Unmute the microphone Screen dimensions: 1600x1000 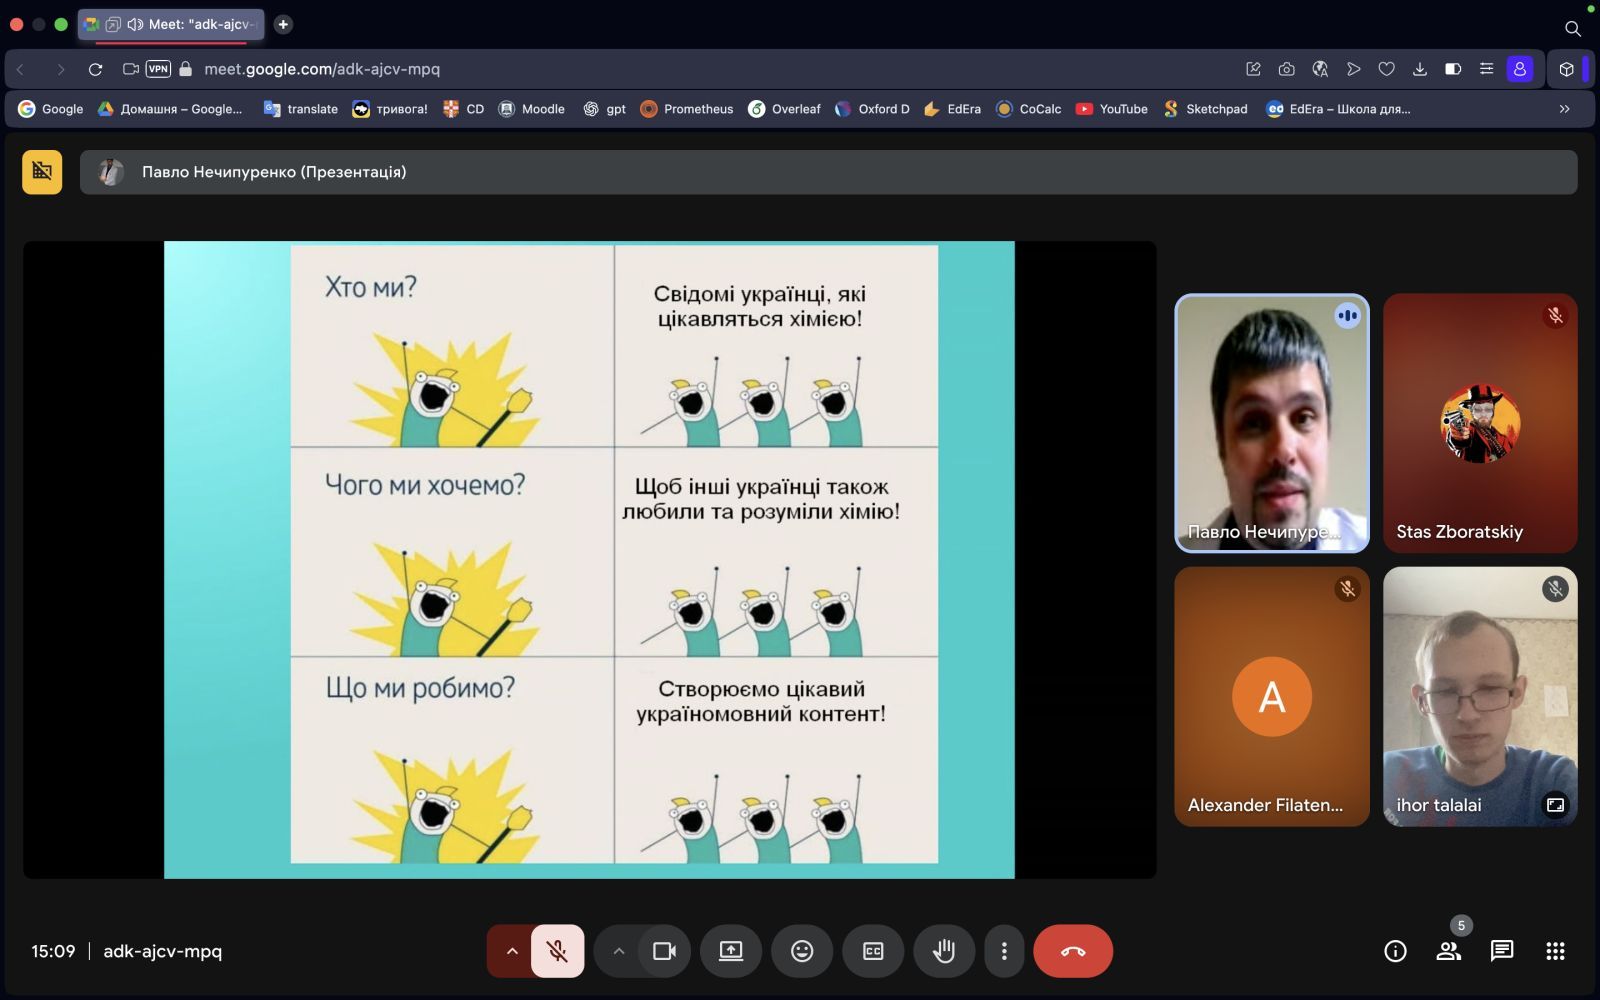[x=557, y=951]
